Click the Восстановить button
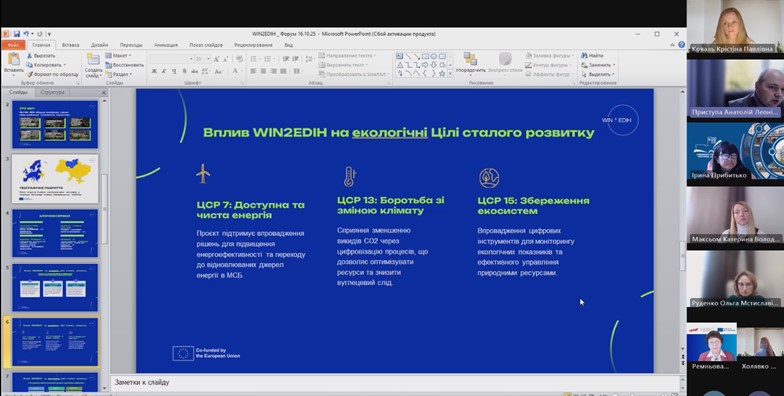This screenshot has height=396, width=784. click(x=124, y=64)
